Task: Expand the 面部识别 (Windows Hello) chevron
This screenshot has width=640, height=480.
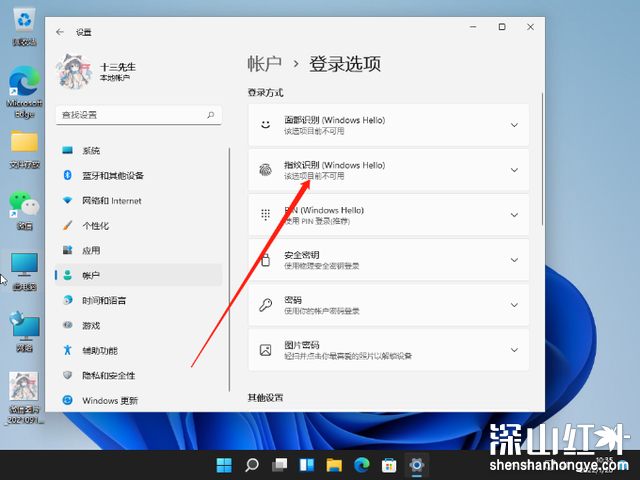Action: (x=514, y=125)
